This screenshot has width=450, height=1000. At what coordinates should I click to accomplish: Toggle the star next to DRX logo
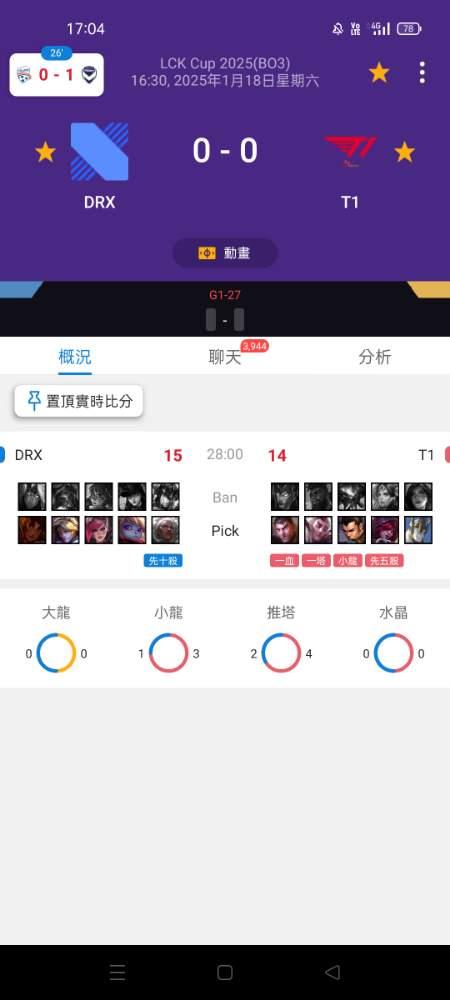[x=45, y=152]
